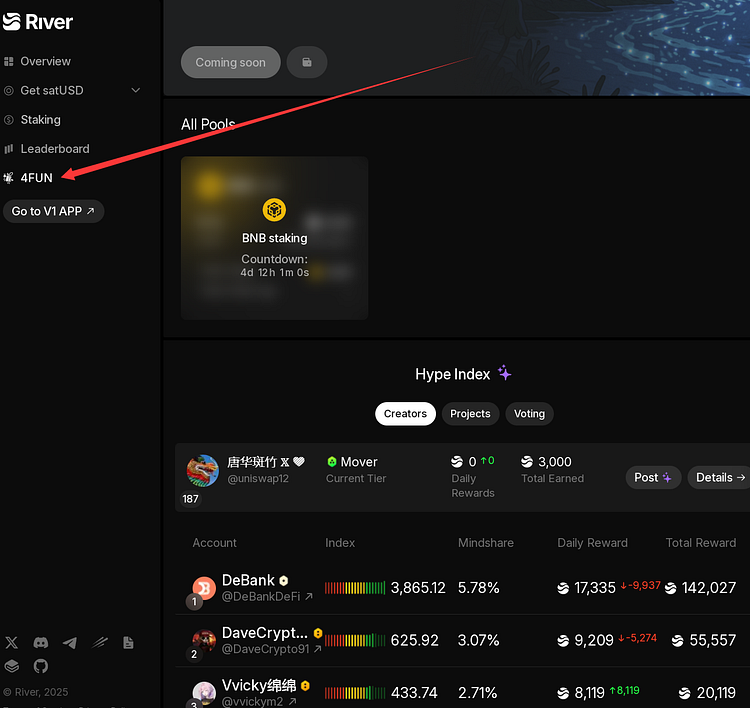Click the Staking coin icon
Viewport: 750px width, 708px height.
9,120
